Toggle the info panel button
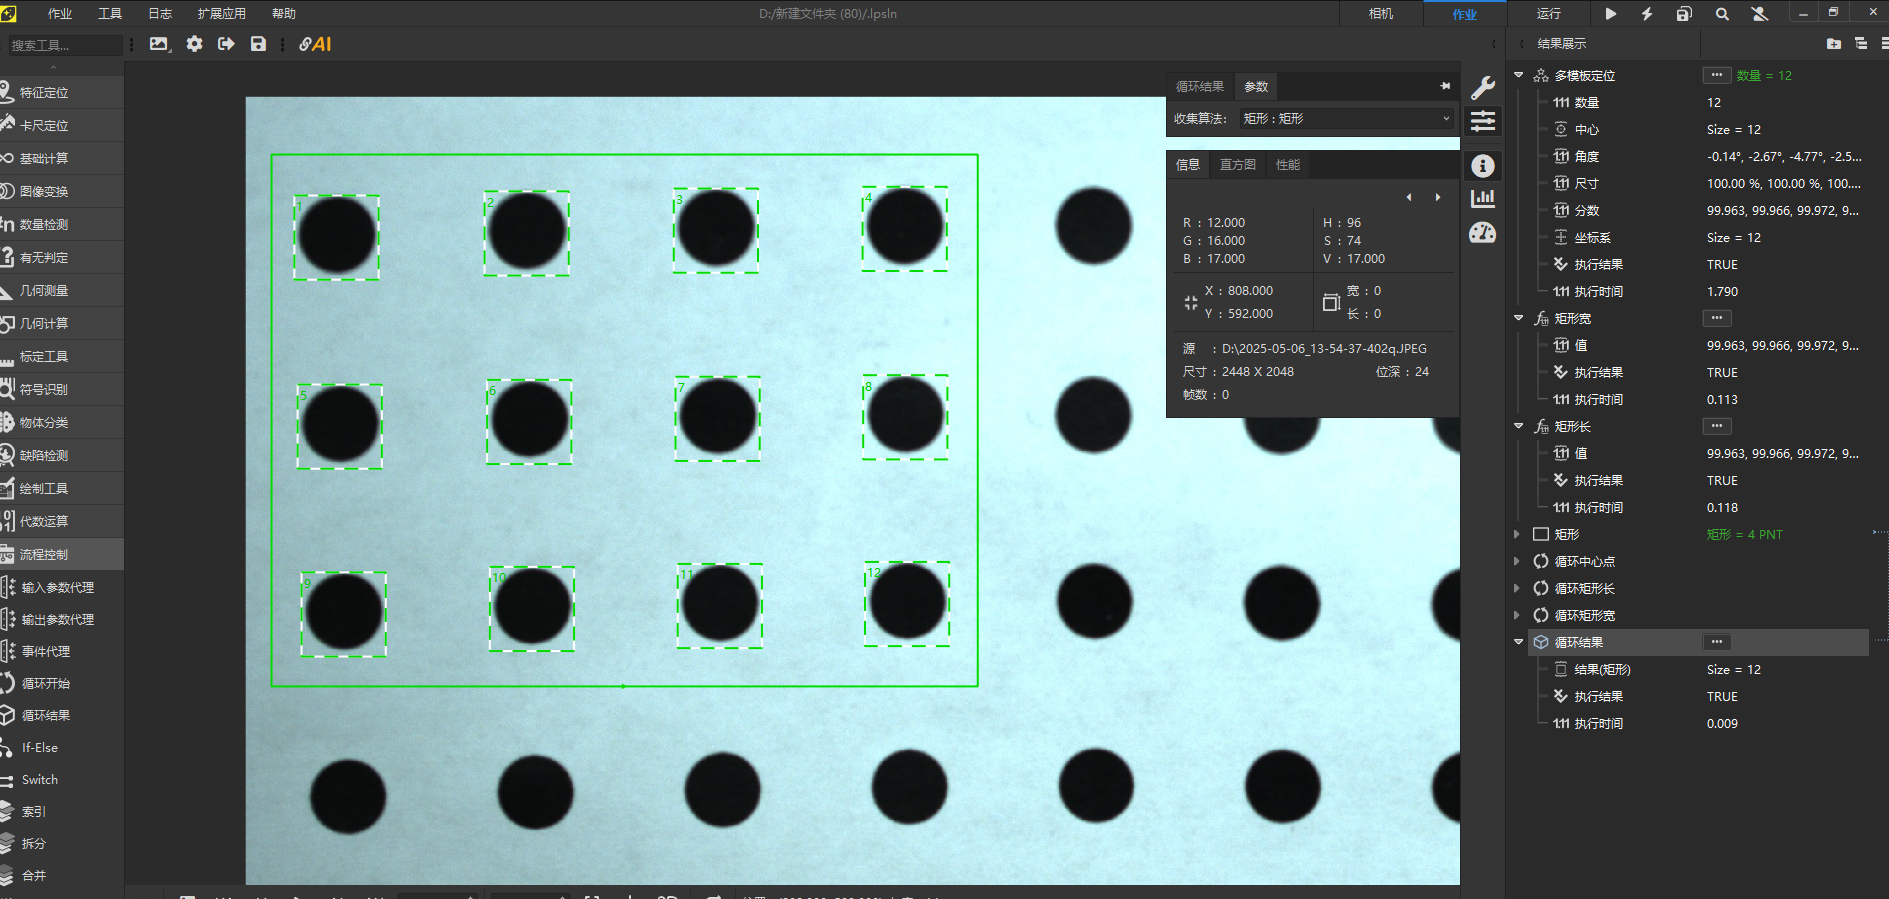This screenshot has height=899, width=1889. coord(1483,166)
